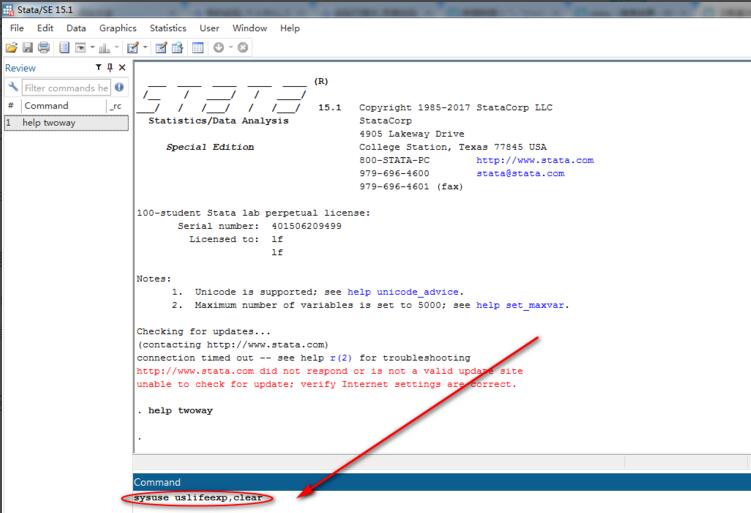
Task: Click the Review panel title
Action: pyautogui.click(x=21, y=68)
